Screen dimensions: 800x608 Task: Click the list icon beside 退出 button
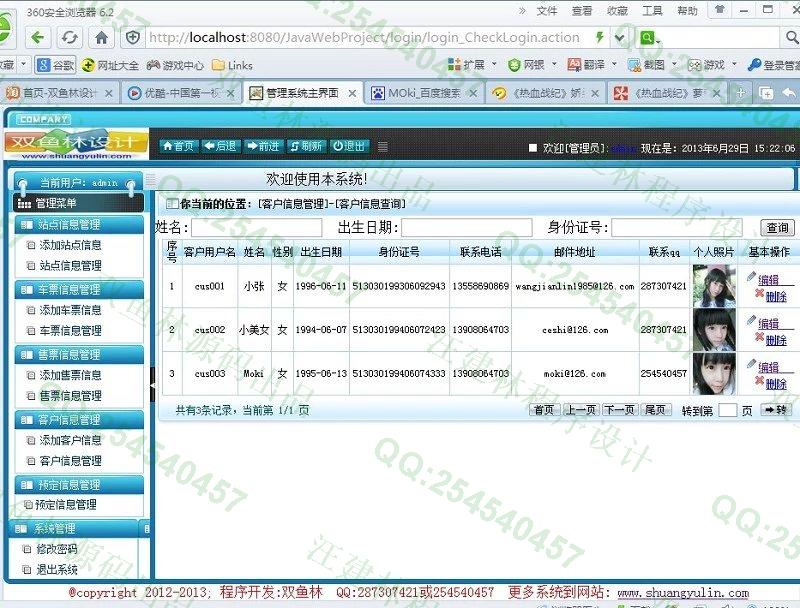point(383,147)
